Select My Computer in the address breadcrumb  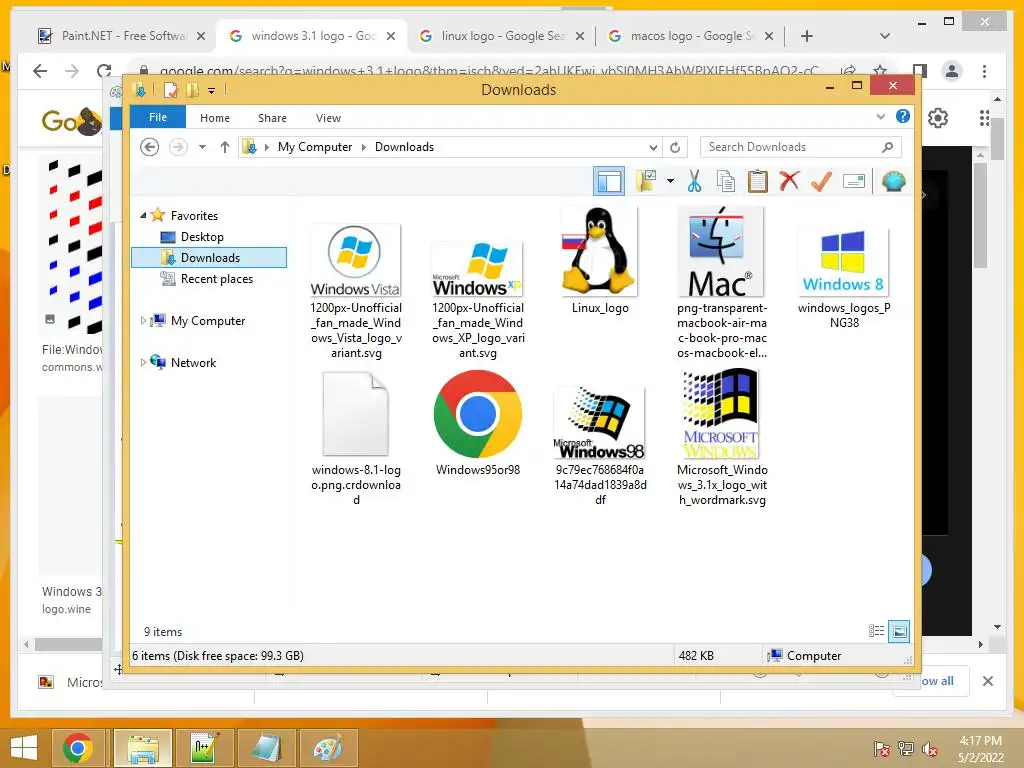click(315, 147)
